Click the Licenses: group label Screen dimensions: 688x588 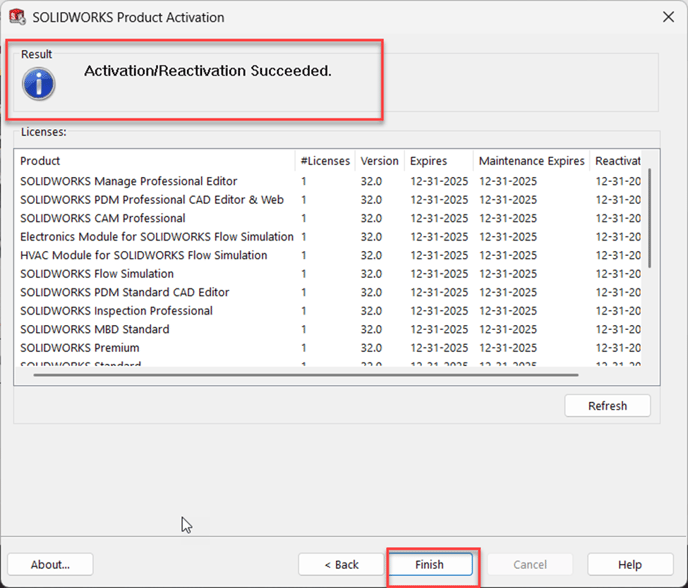pyautogui.click(x=43, y=132)
